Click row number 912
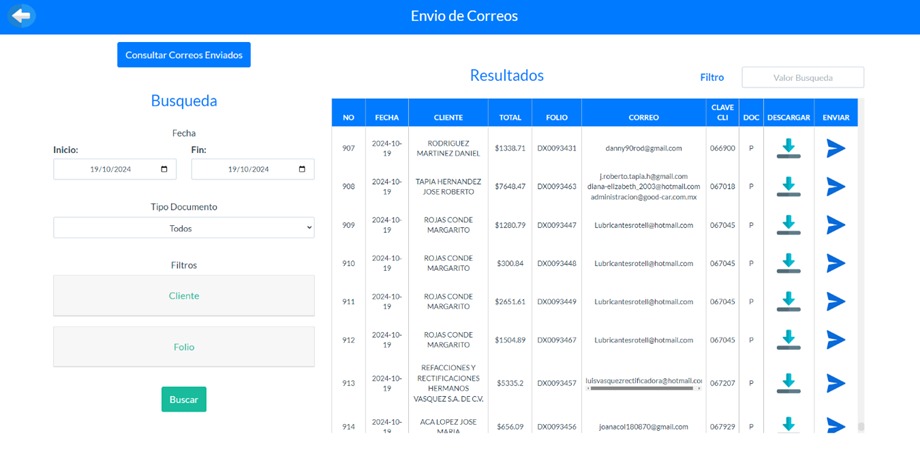The height and width of the screenshot is (454, 920). point(349,340)
